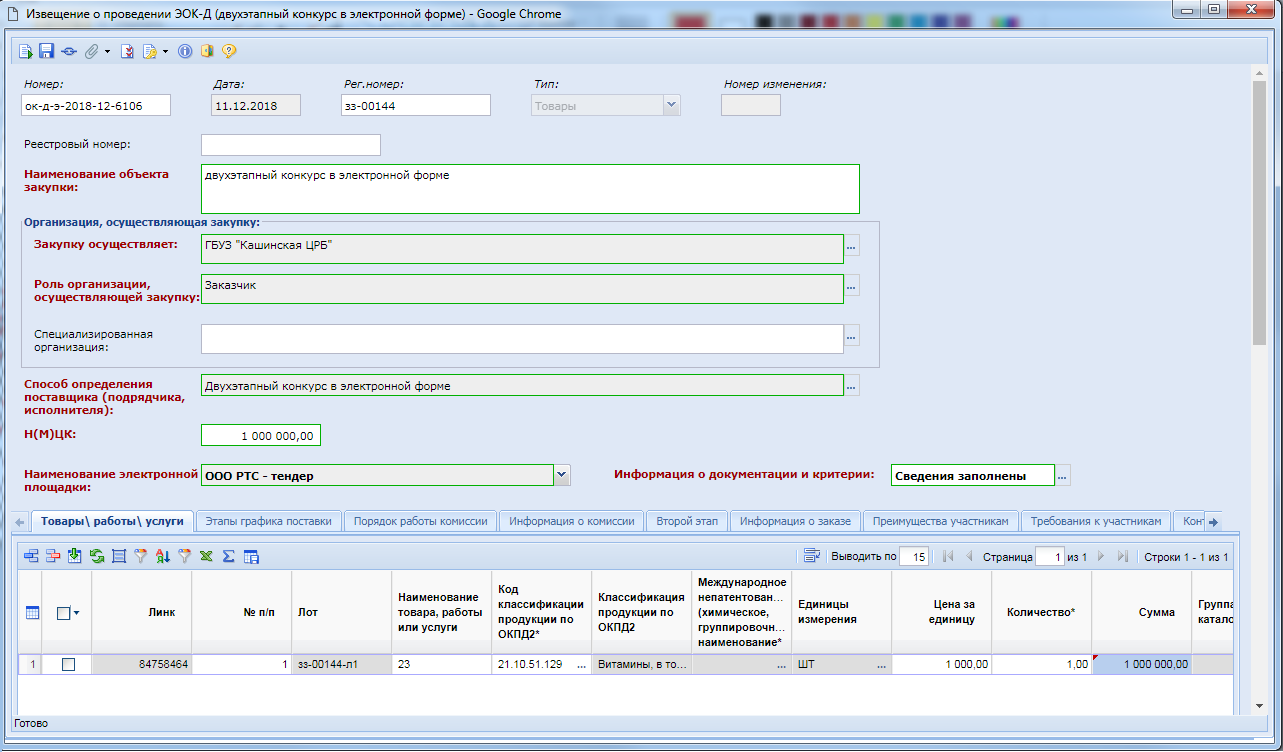
Task: Open lookup for 'Способ определения поставщика' field
Action: [852, 385]
